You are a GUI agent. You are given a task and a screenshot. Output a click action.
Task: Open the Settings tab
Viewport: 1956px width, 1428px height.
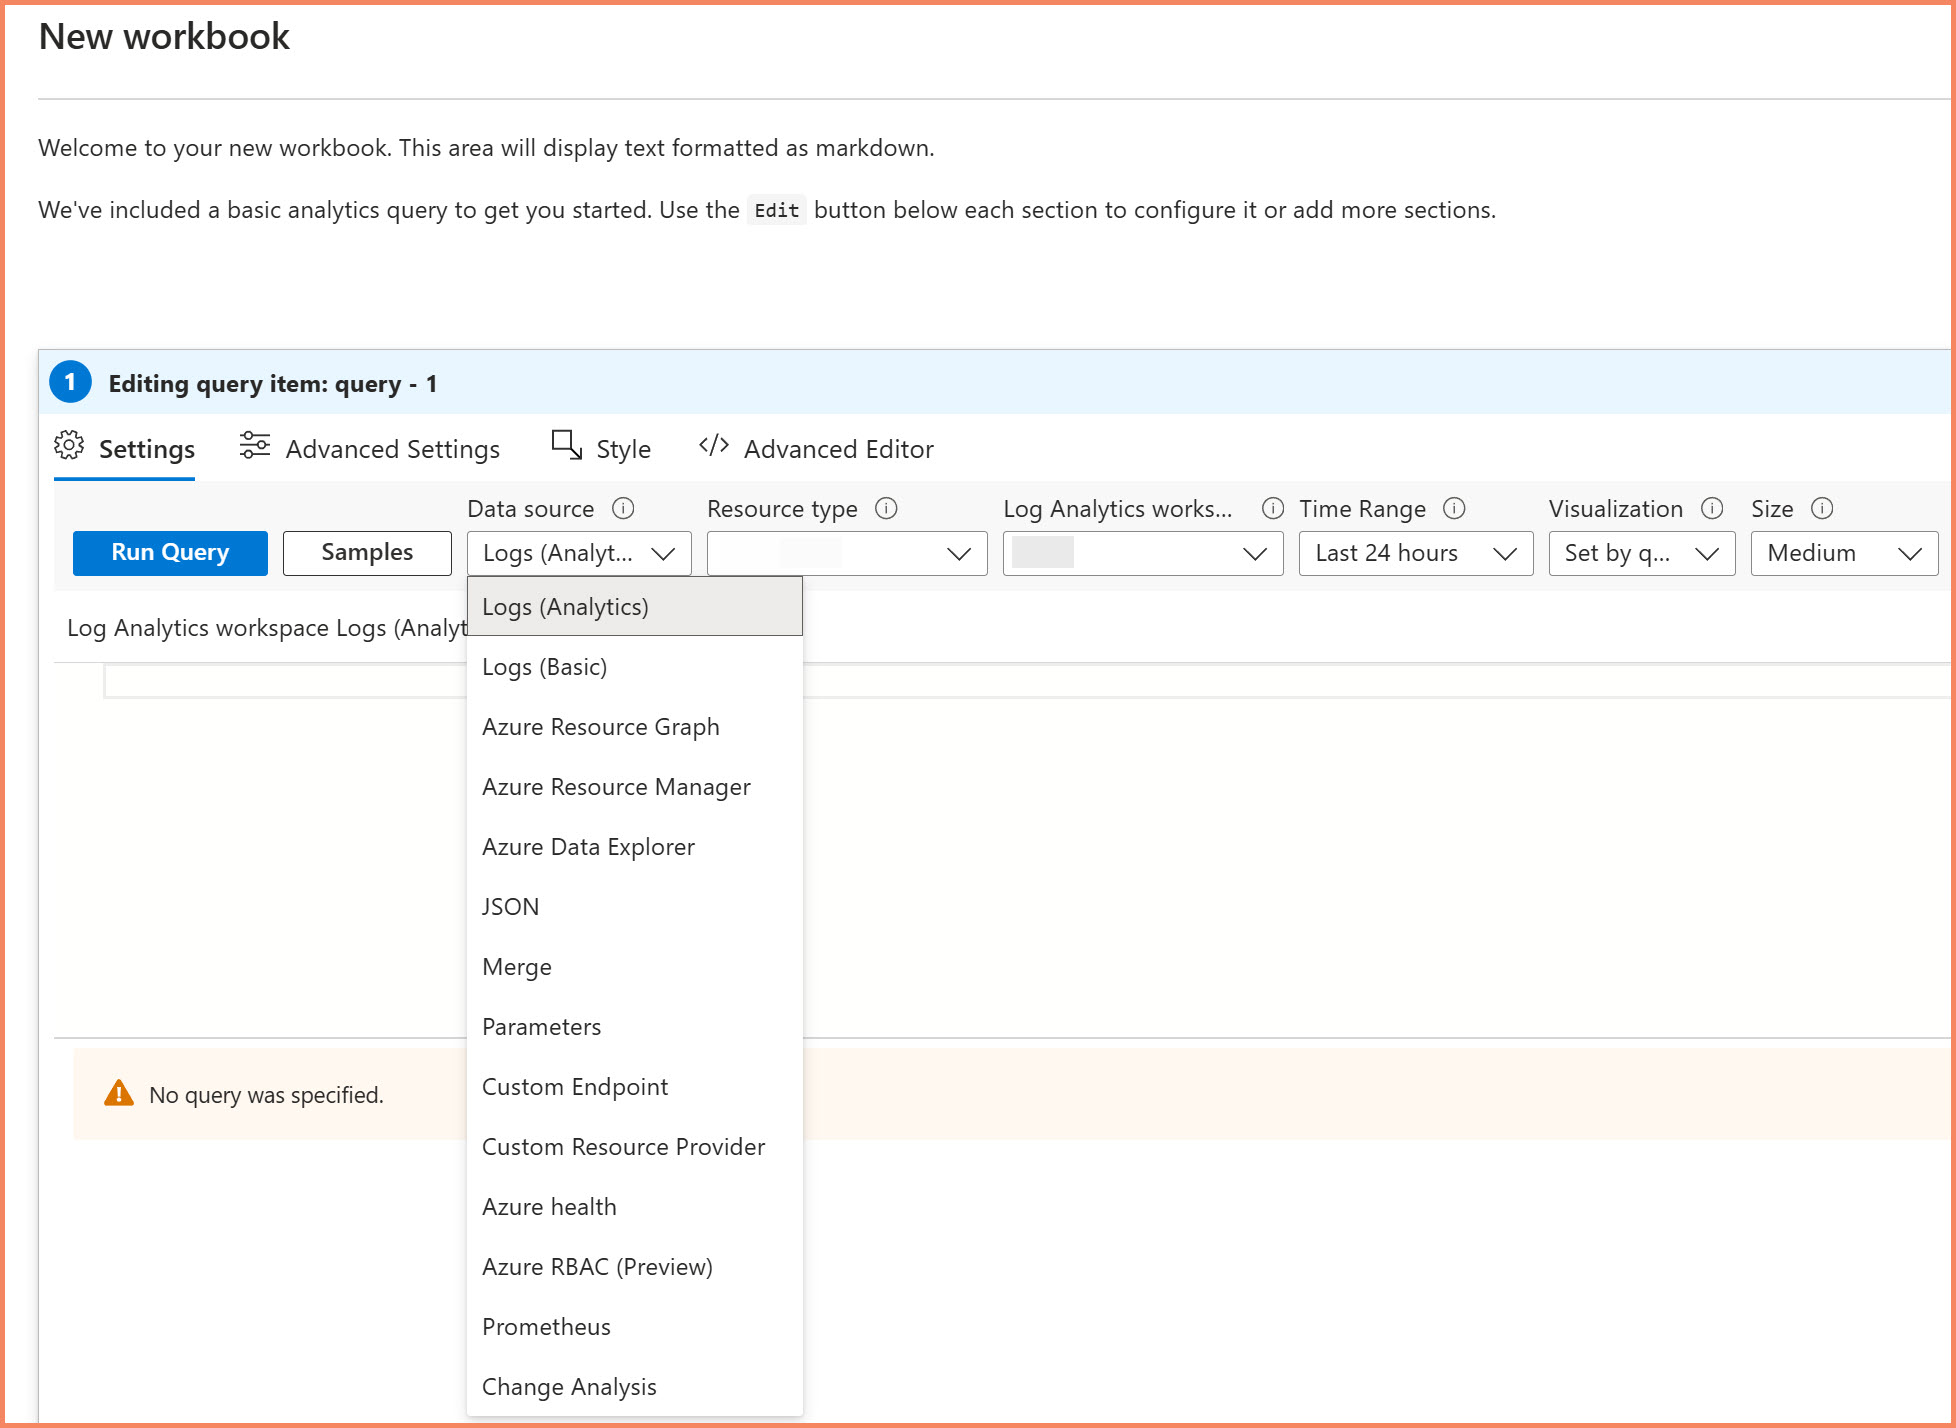click(x=124, y=449)
